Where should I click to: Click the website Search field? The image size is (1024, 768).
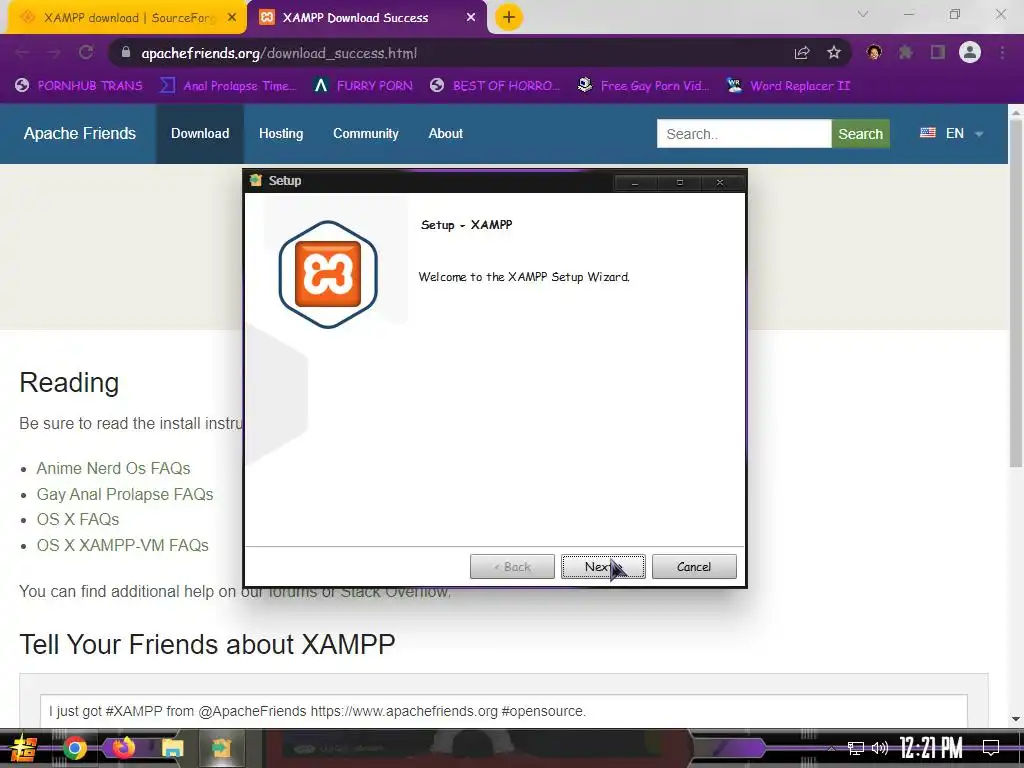(x=744, y=134)
